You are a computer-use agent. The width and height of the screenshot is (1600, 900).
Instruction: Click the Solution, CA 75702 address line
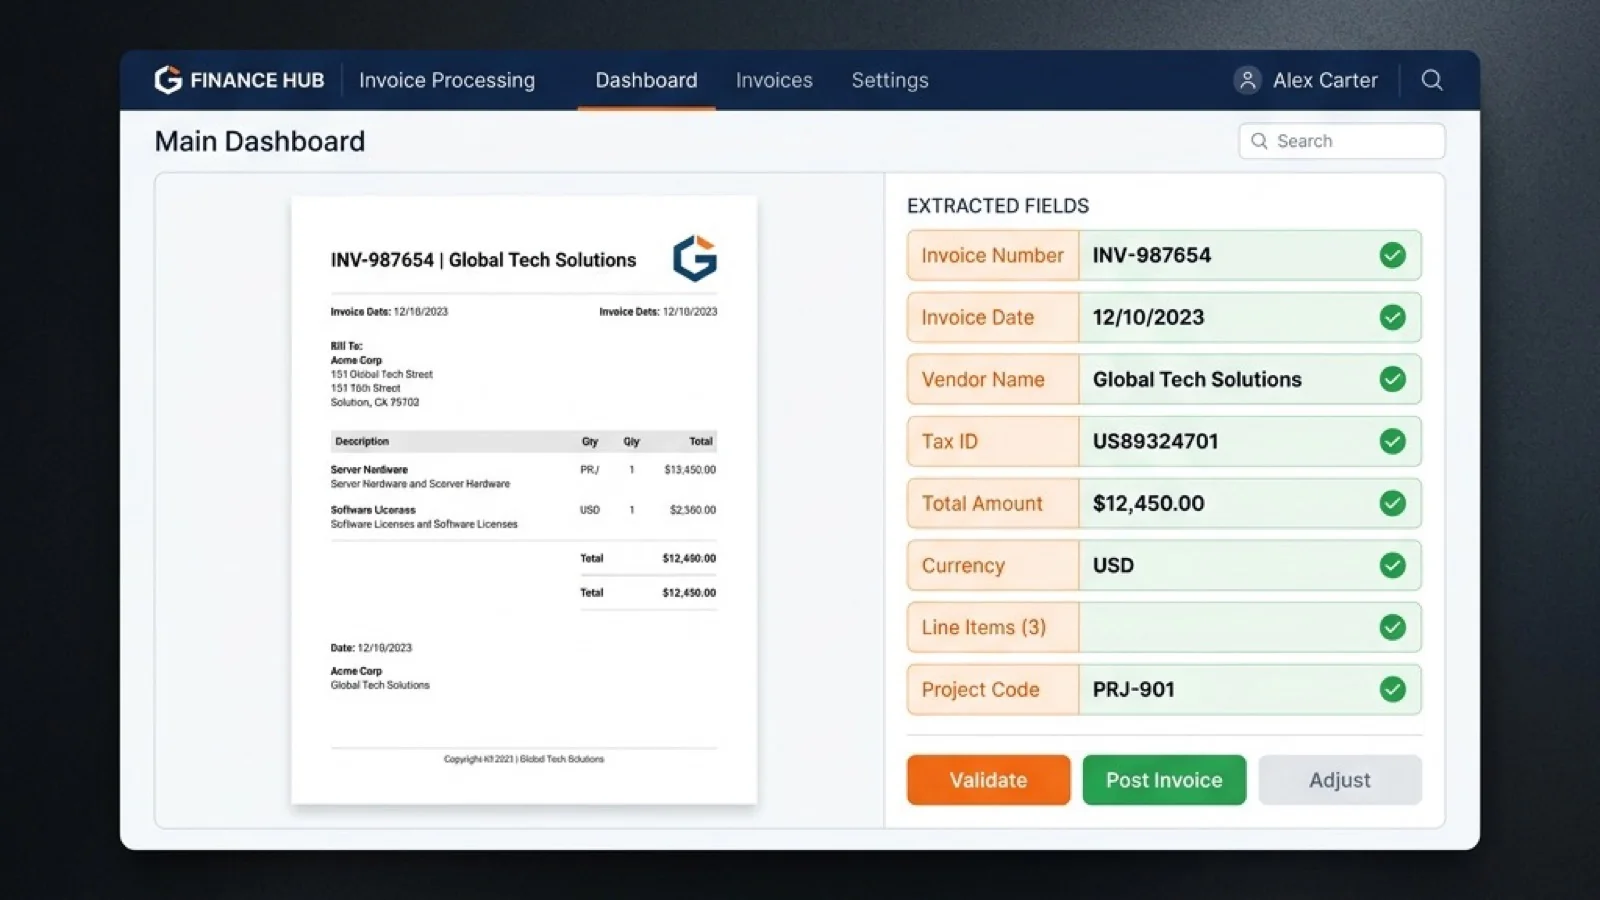(375, 402)
